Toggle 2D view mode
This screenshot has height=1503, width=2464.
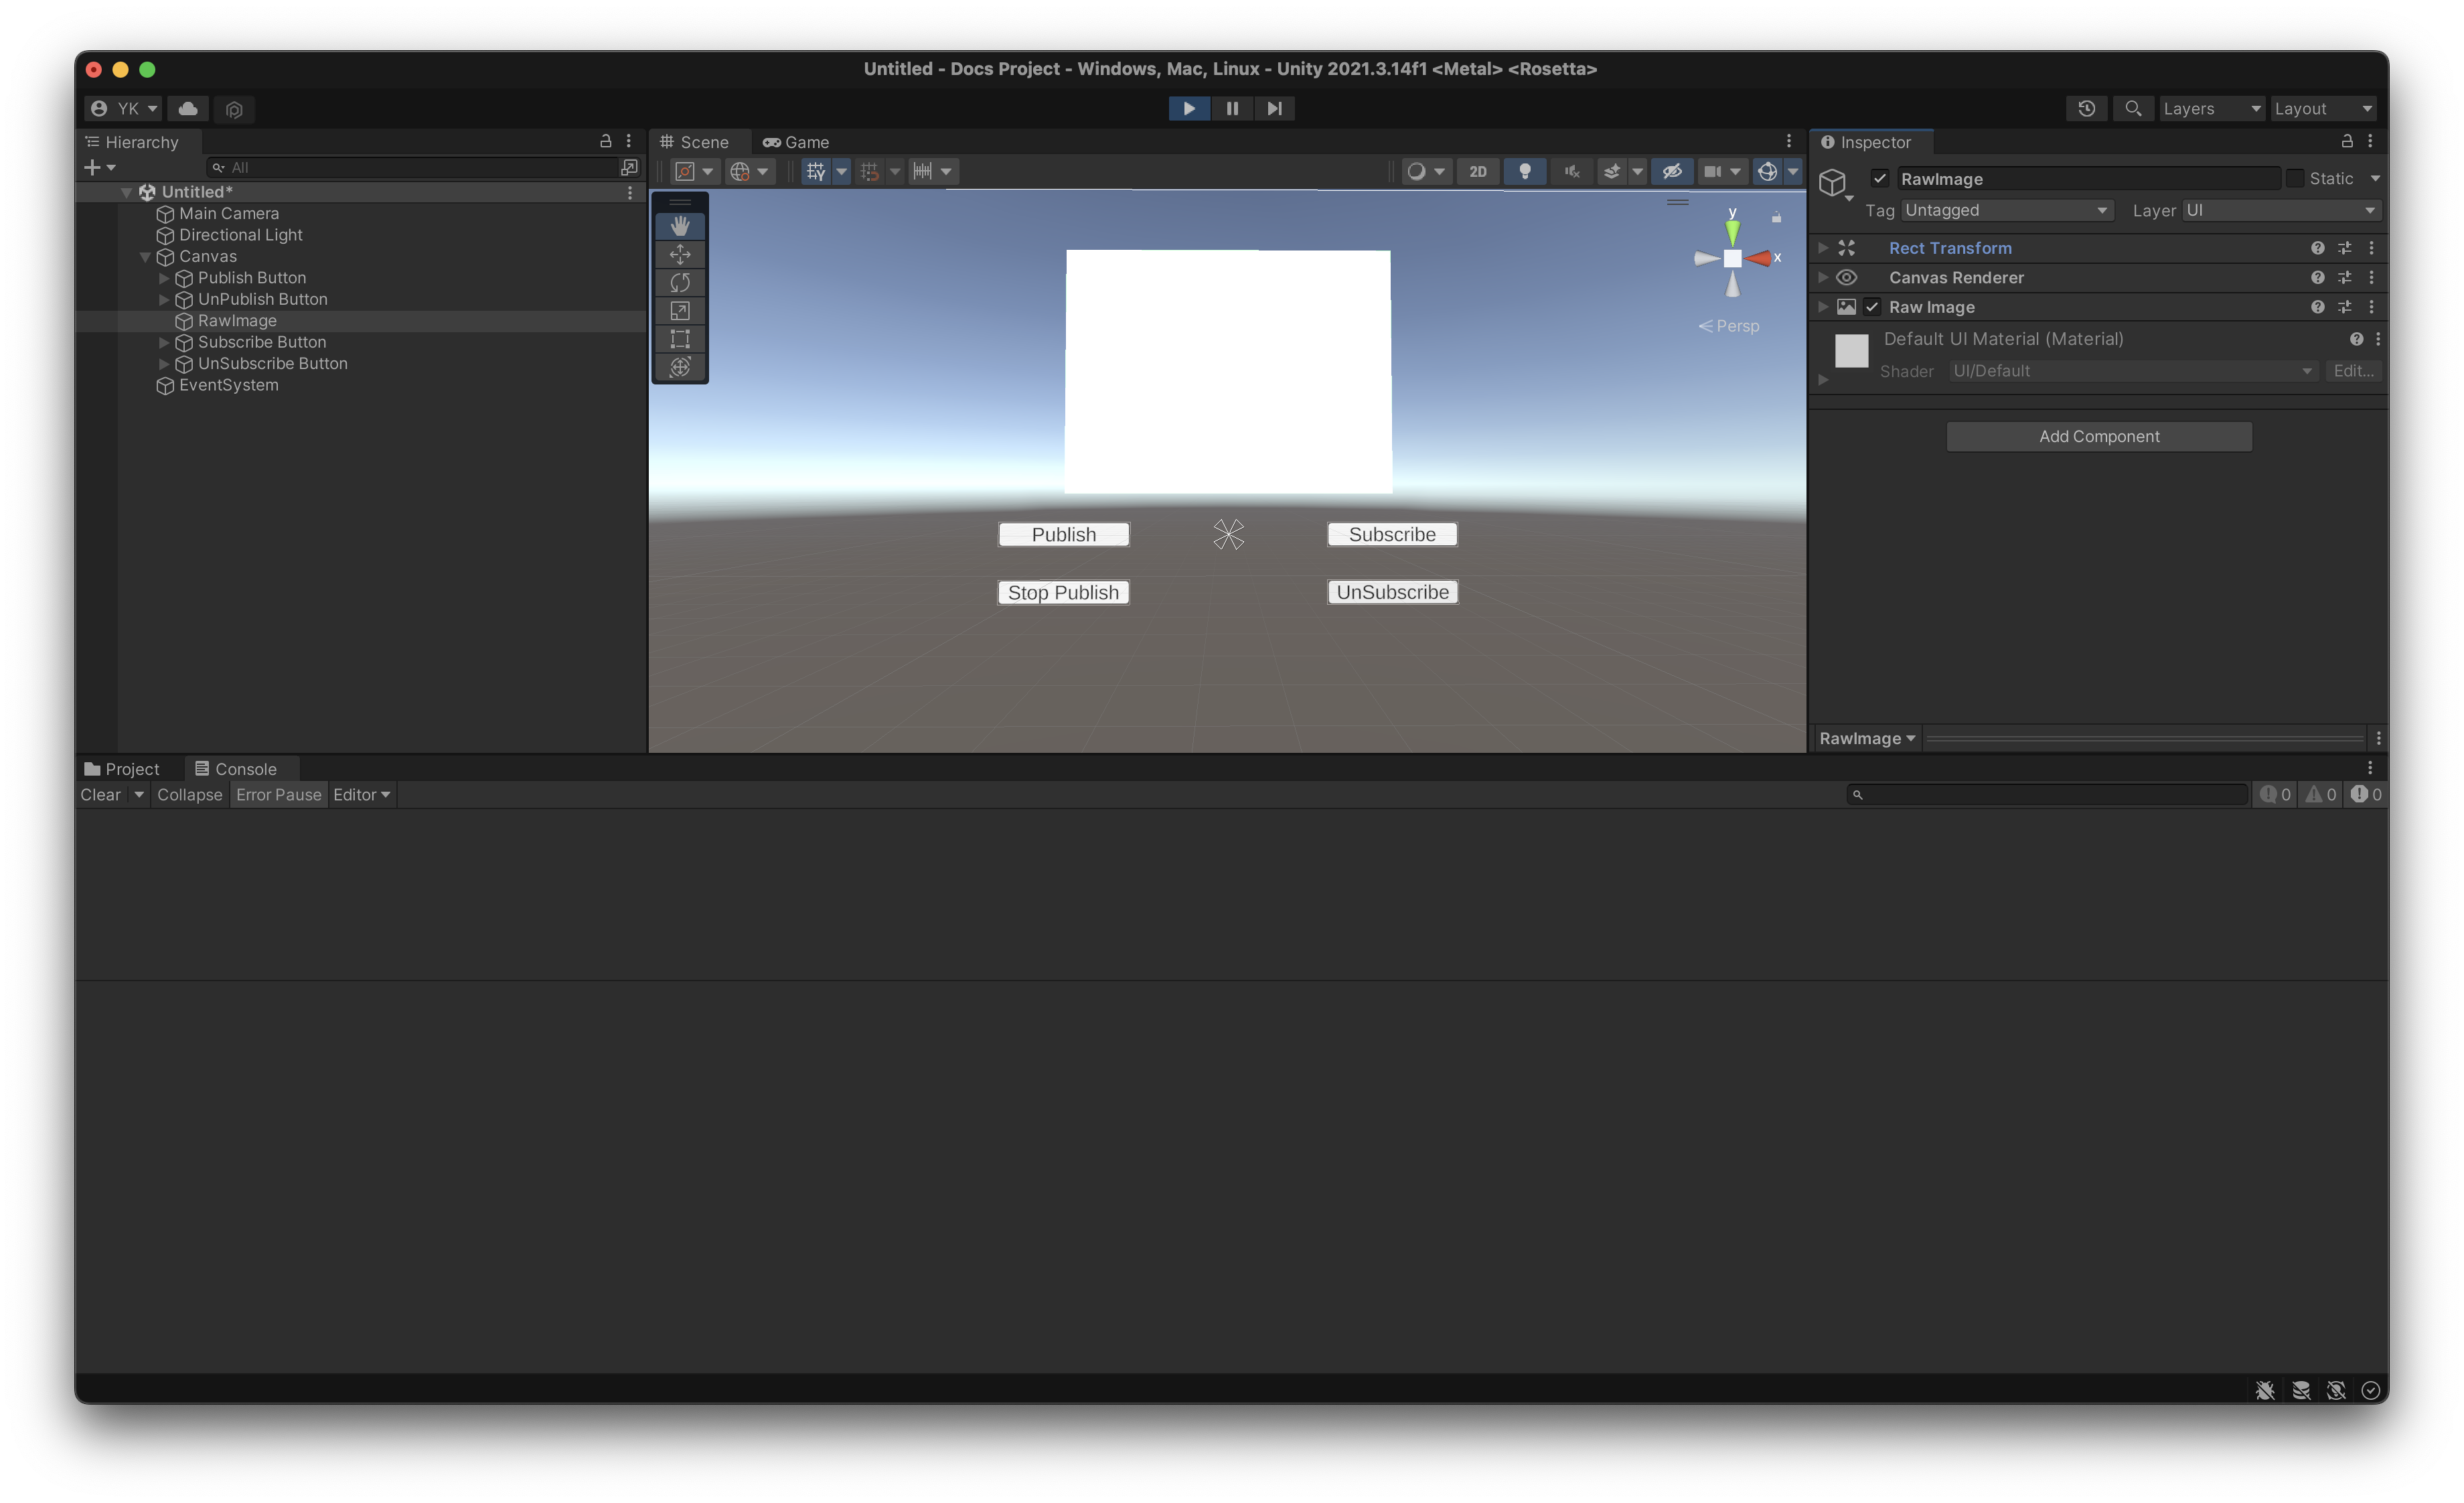1477,171
